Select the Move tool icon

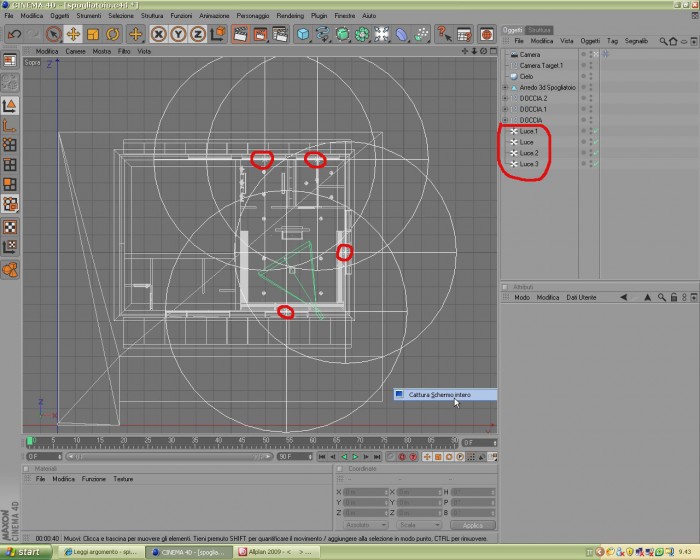(x=73, y=34)
